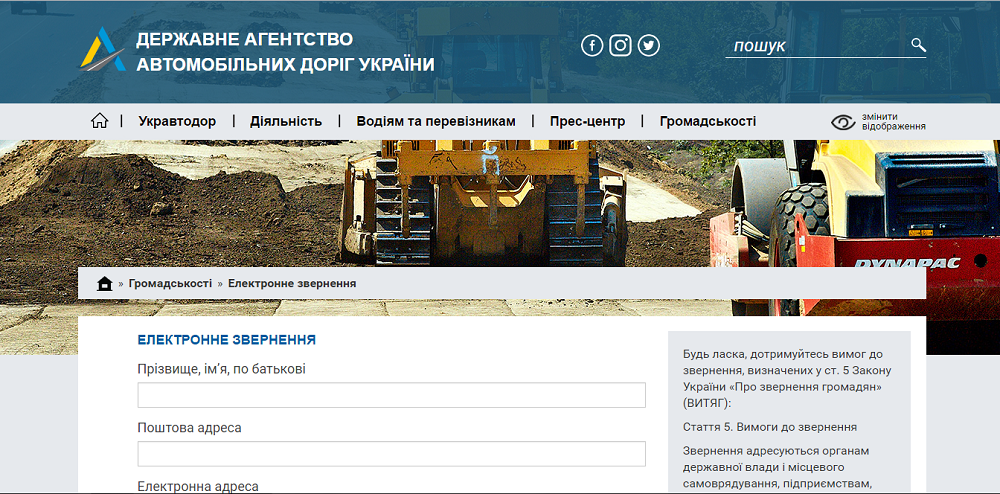Go home via the navigation house icon
The width and height of the screenshot is (1000, 494).
coord(99,120)
